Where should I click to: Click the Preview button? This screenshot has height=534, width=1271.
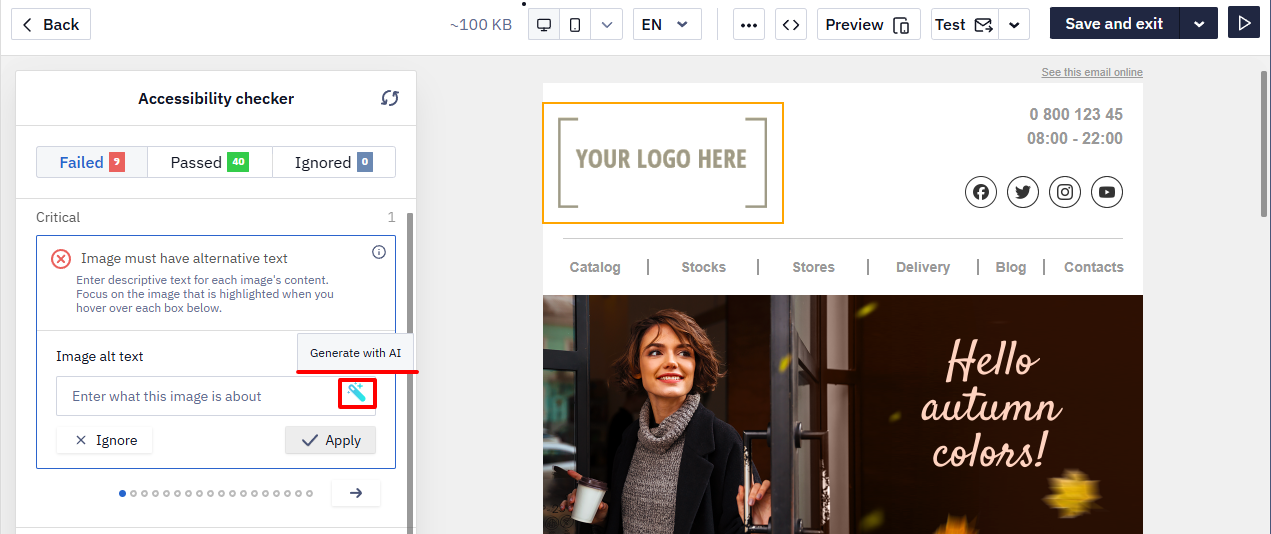(x=868, y=24)
